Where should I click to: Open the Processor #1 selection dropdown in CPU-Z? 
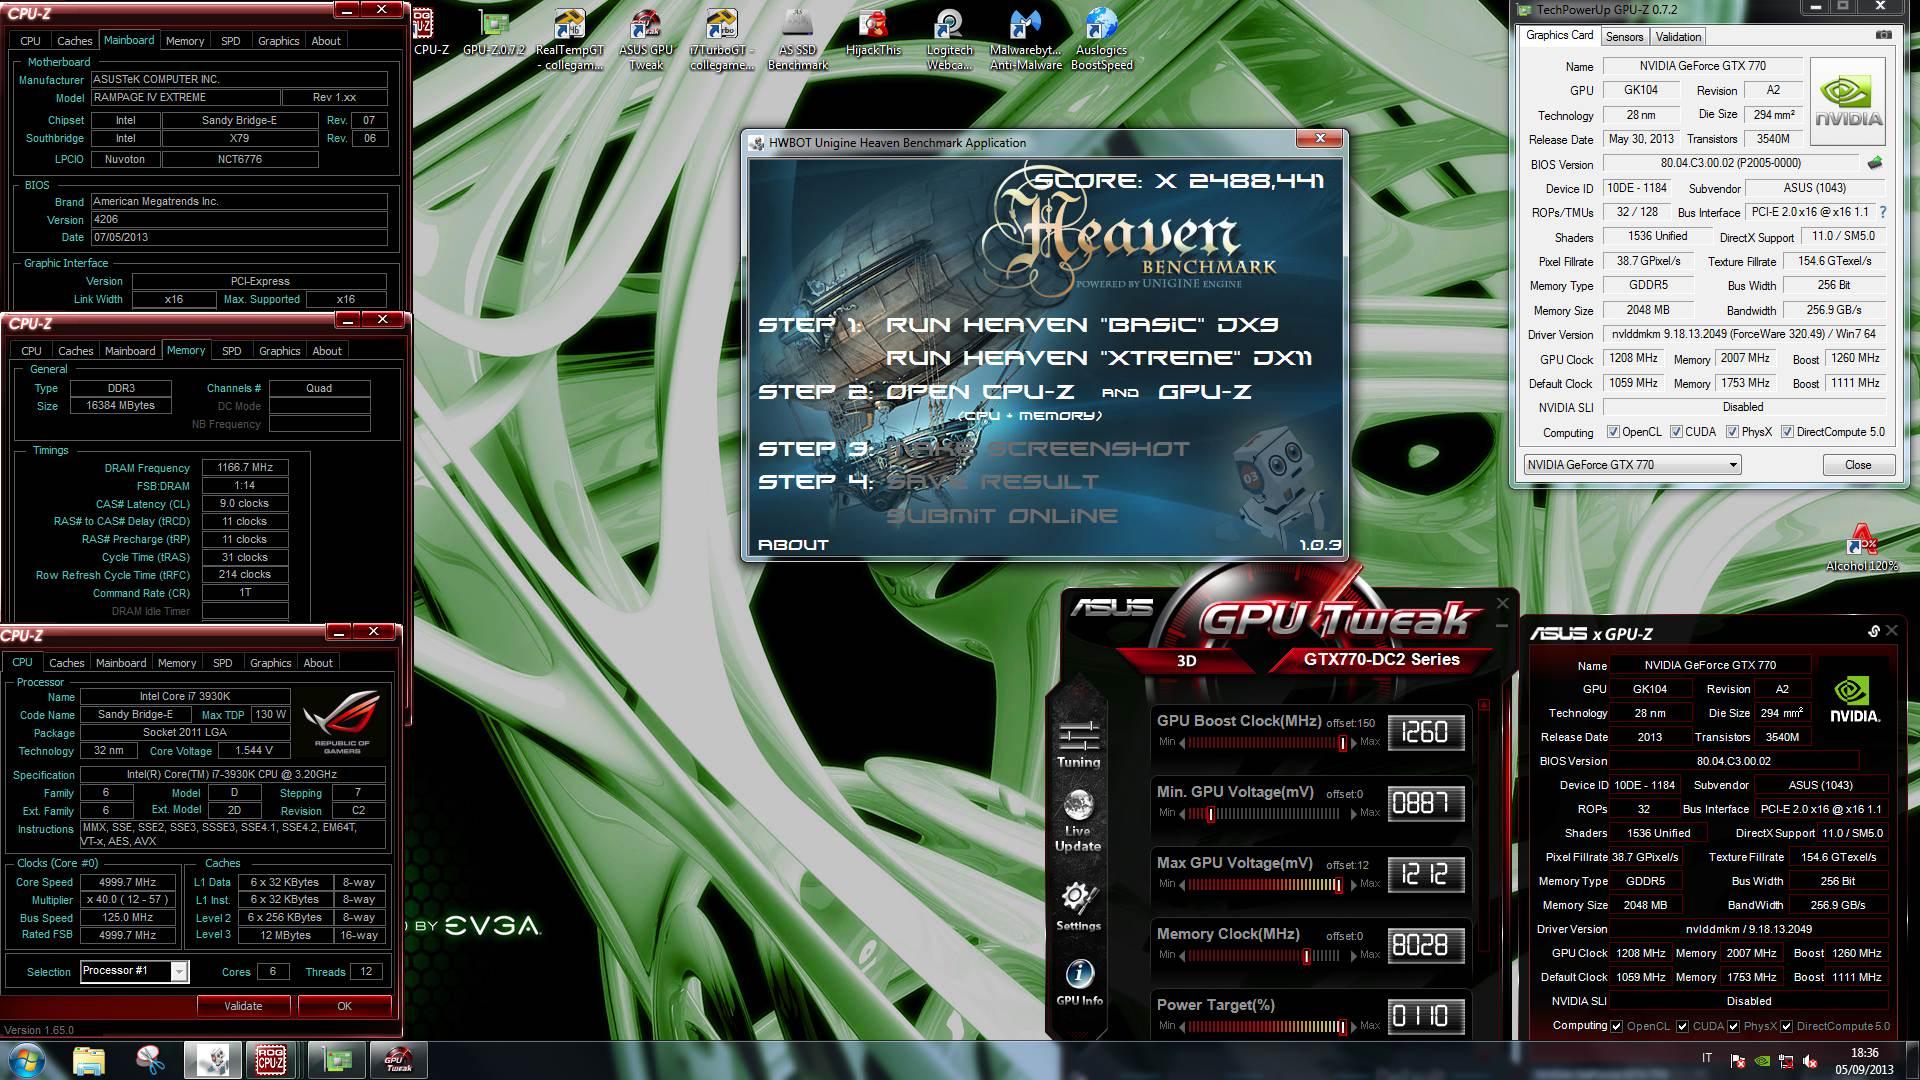pos(134,971)
